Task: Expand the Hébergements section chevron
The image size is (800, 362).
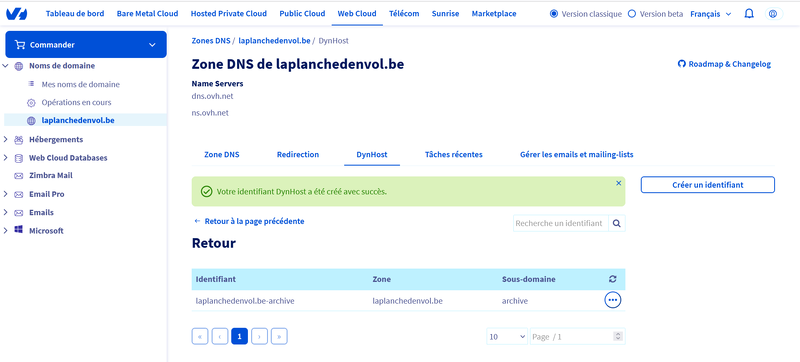Action: pyautogui.click(x=6, y=139)
